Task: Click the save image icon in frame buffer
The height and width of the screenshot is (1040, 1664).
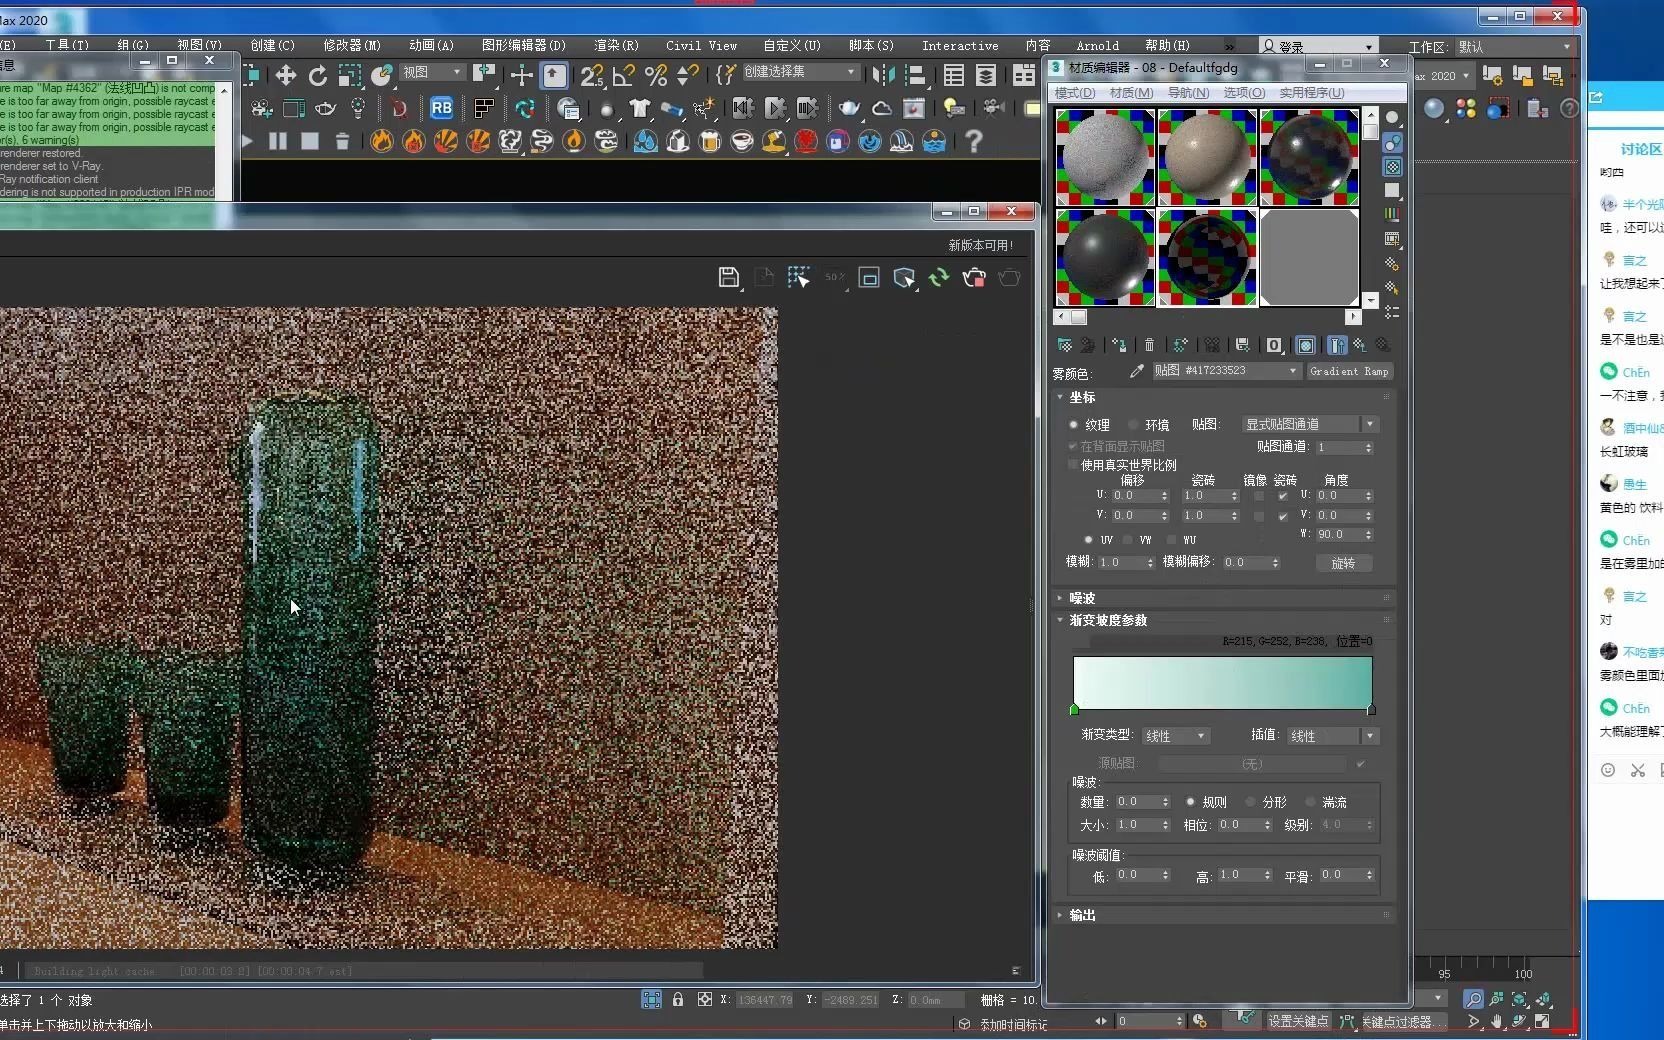Action: 729,278
